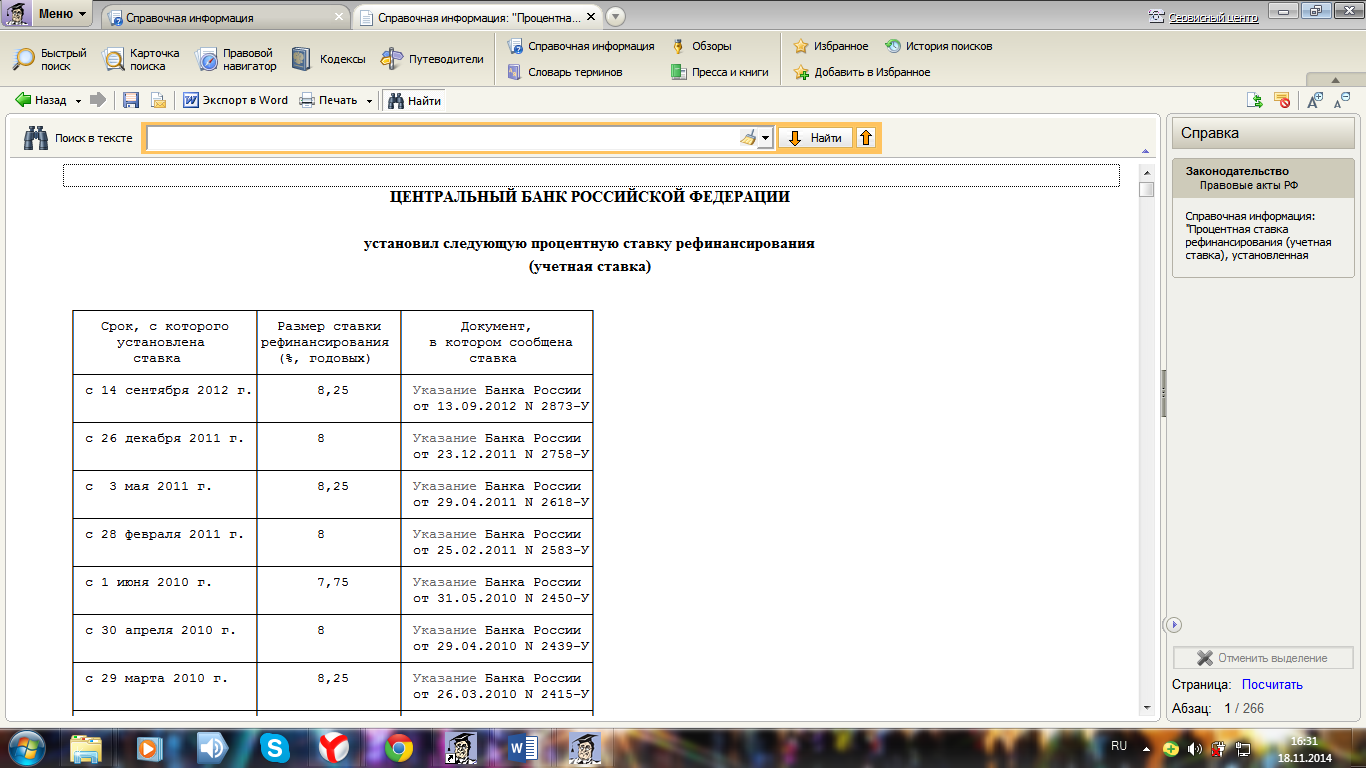
Task: Print document with Печать
Action: [x=329, y=100]
